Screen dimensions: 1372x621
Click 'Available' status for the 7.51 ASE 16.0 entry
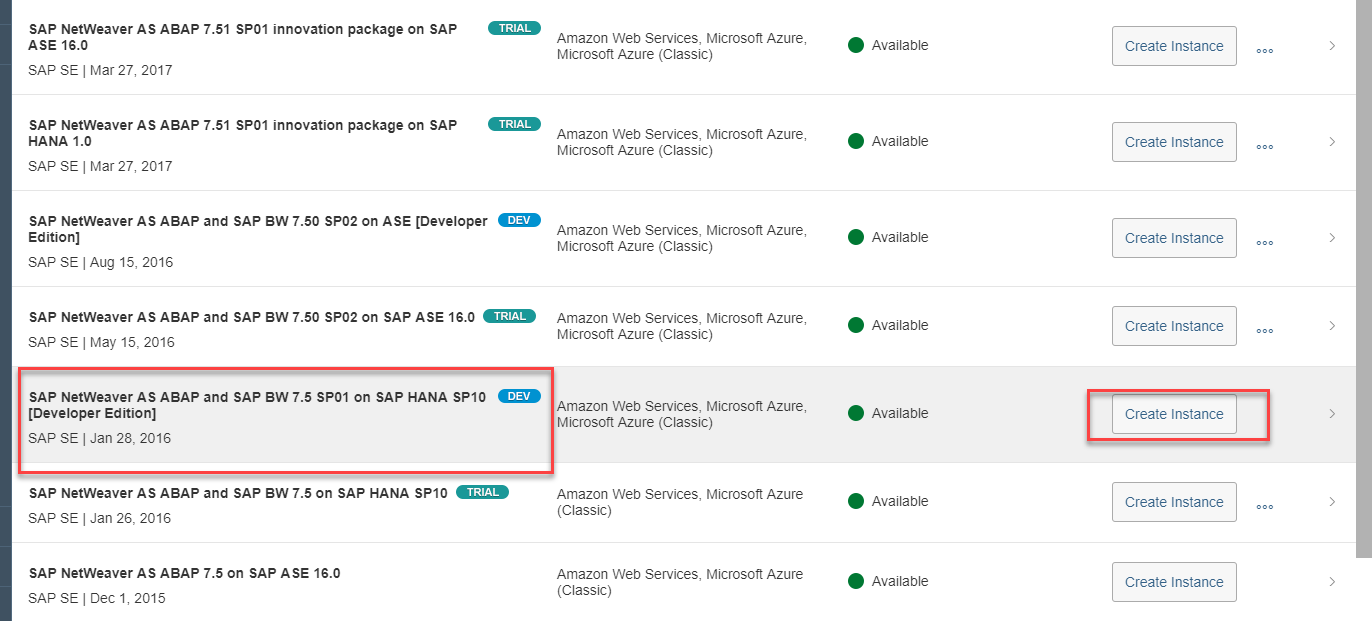click(900, 45)
